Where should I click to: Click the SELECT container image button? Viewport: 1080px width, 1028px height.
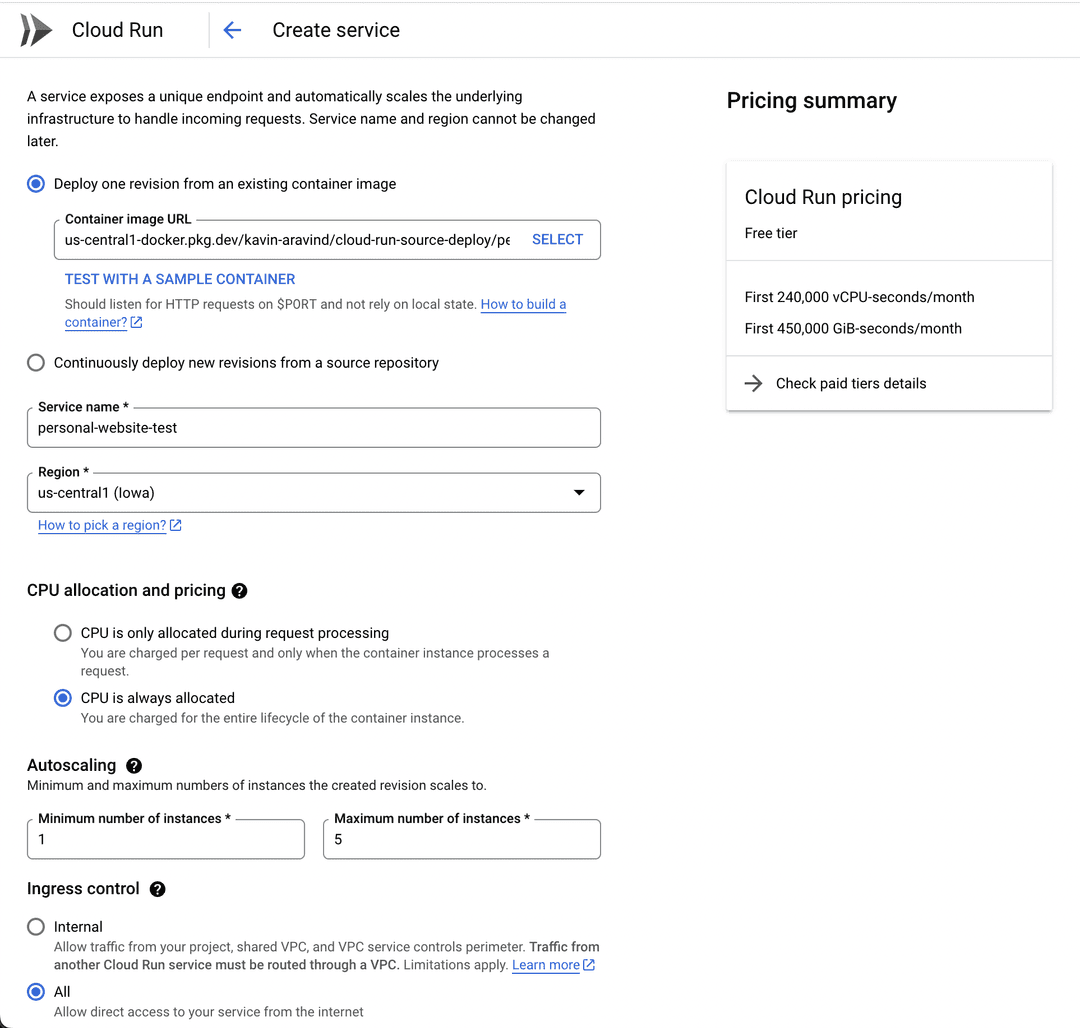point(557,240)
